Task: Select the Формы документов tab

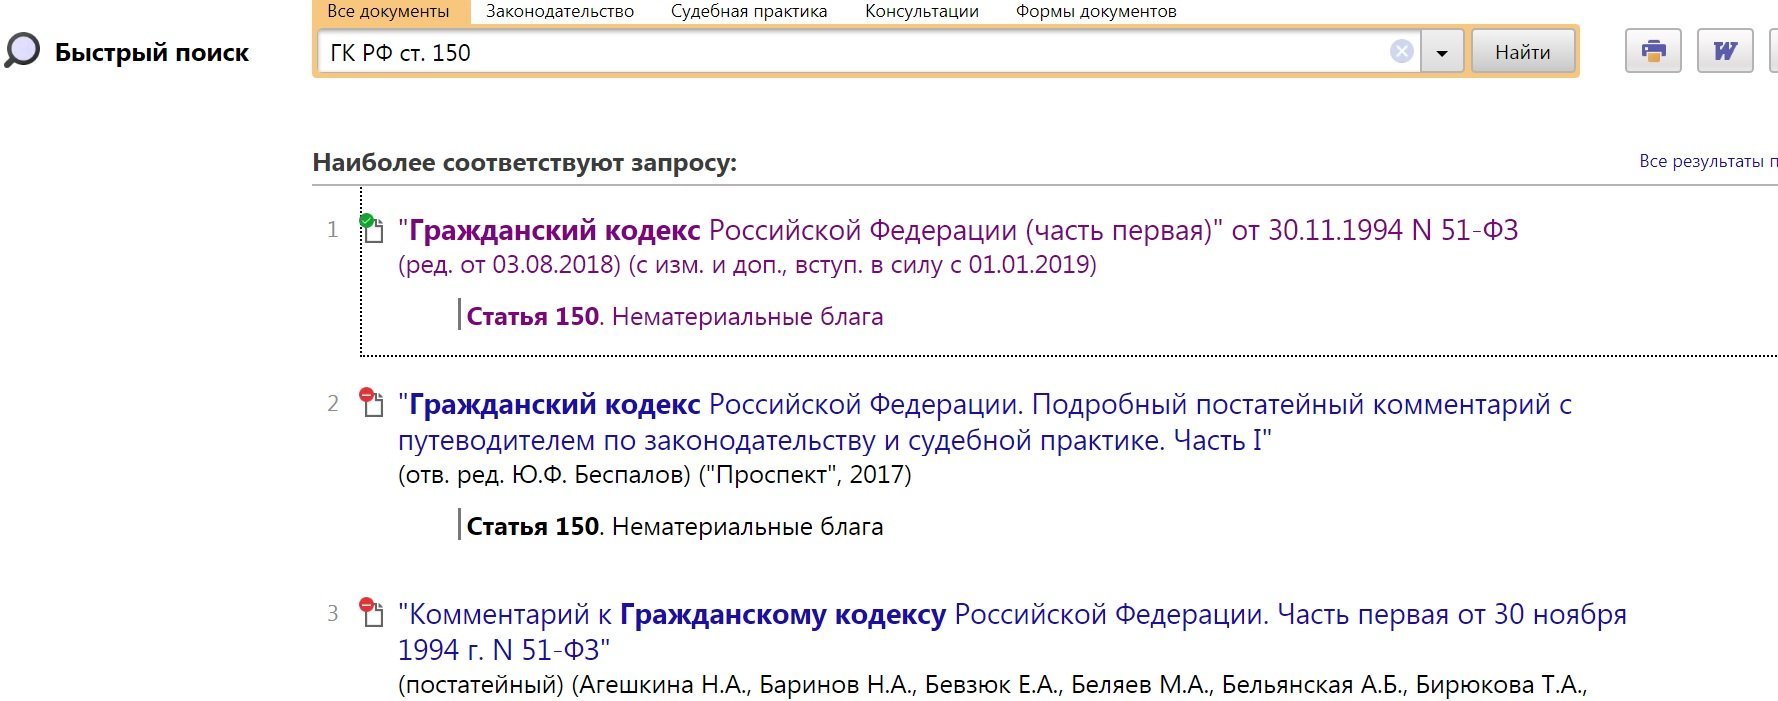Action: [1096, 12]
